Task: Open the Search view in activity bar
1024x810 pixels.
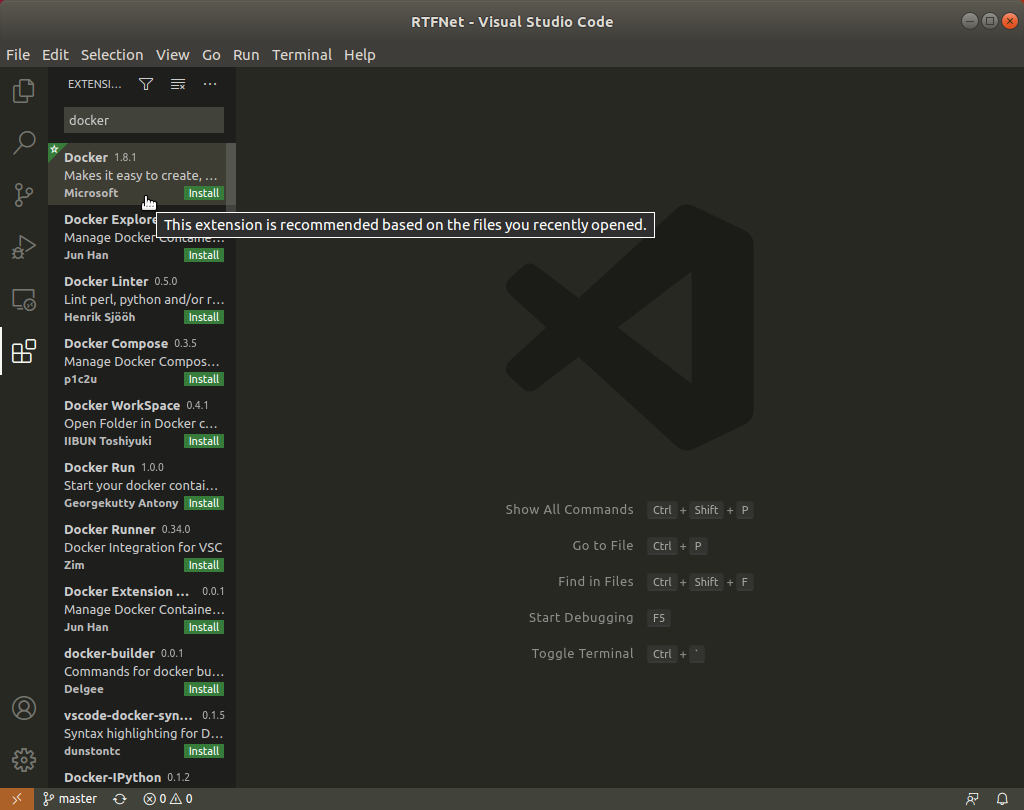Action: click(24, 142)
